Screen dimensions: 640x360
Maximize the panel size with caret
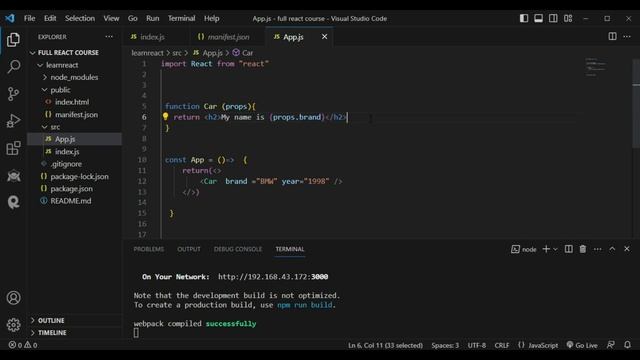pos(612,249)
